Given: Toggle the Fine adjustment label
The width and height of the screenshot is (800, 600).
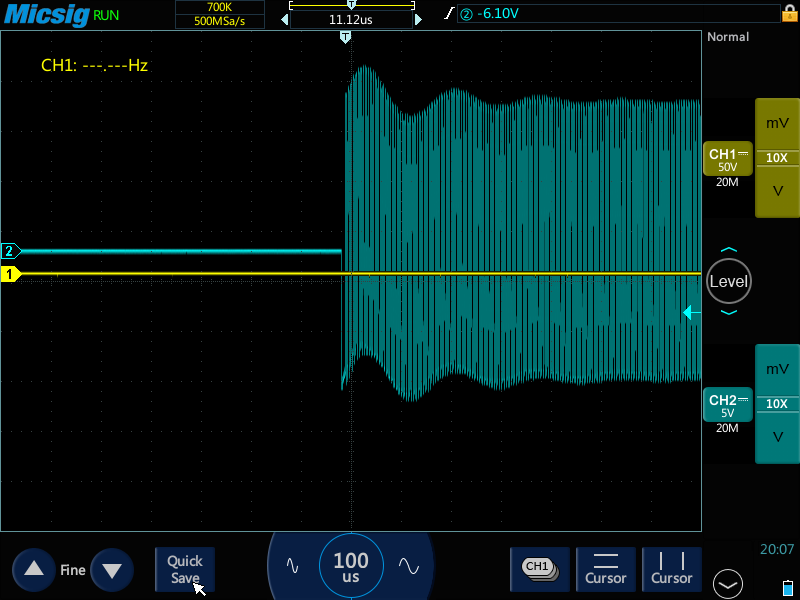Looking at the screenshot, I should [x=73, y=570].
